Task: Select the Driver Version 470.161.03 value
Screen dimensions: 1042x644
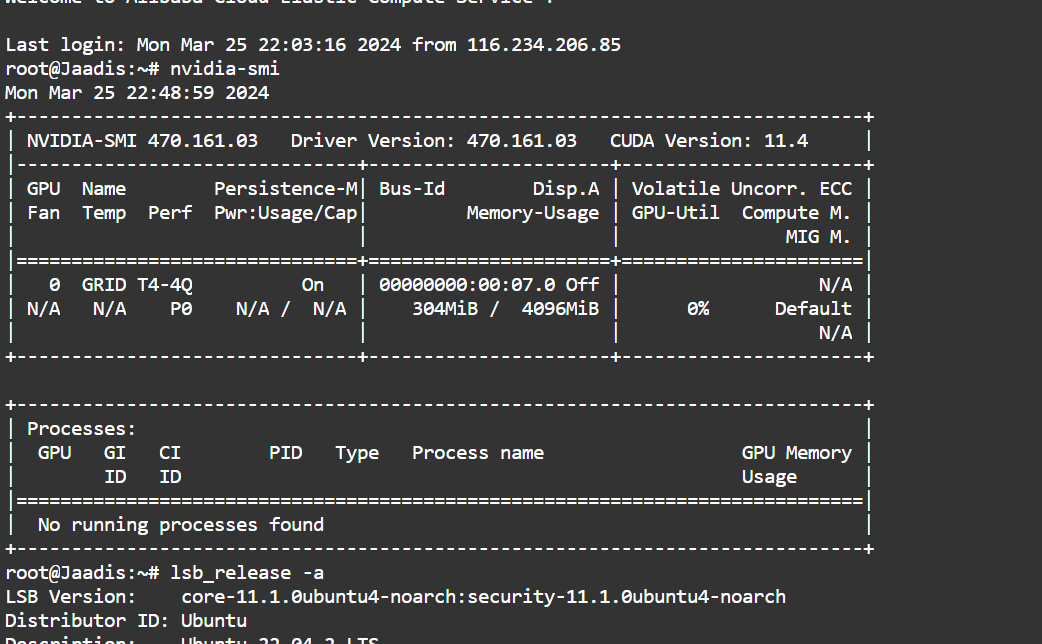Action: pyautogui.click(x=521, y=141)
